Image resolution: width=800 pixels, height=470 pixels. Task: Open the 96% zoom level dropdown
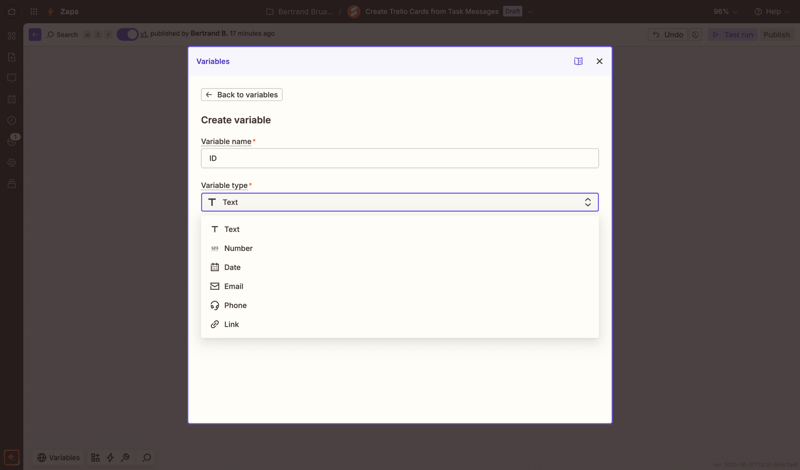point(725,11)
